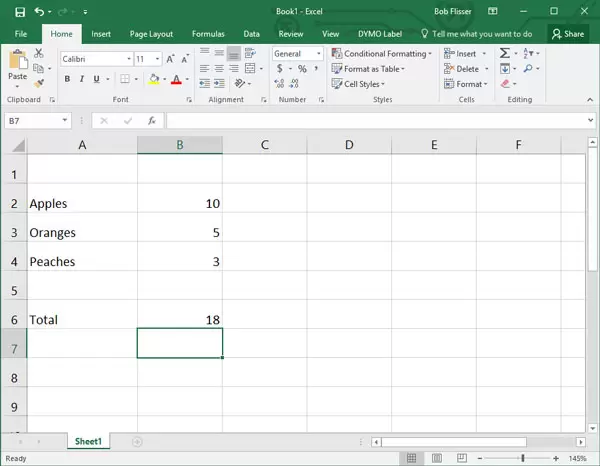Image resolution: width=600 pixels, height=466 pixels.
Task: Click the Insert Function fx icon
Action: 152,121
